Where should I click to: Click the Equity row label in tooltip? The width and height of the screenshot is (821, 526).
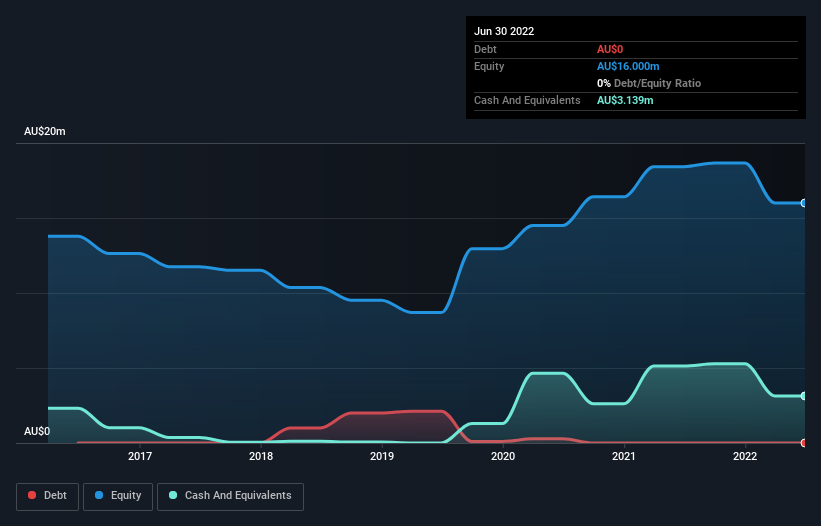489,66
